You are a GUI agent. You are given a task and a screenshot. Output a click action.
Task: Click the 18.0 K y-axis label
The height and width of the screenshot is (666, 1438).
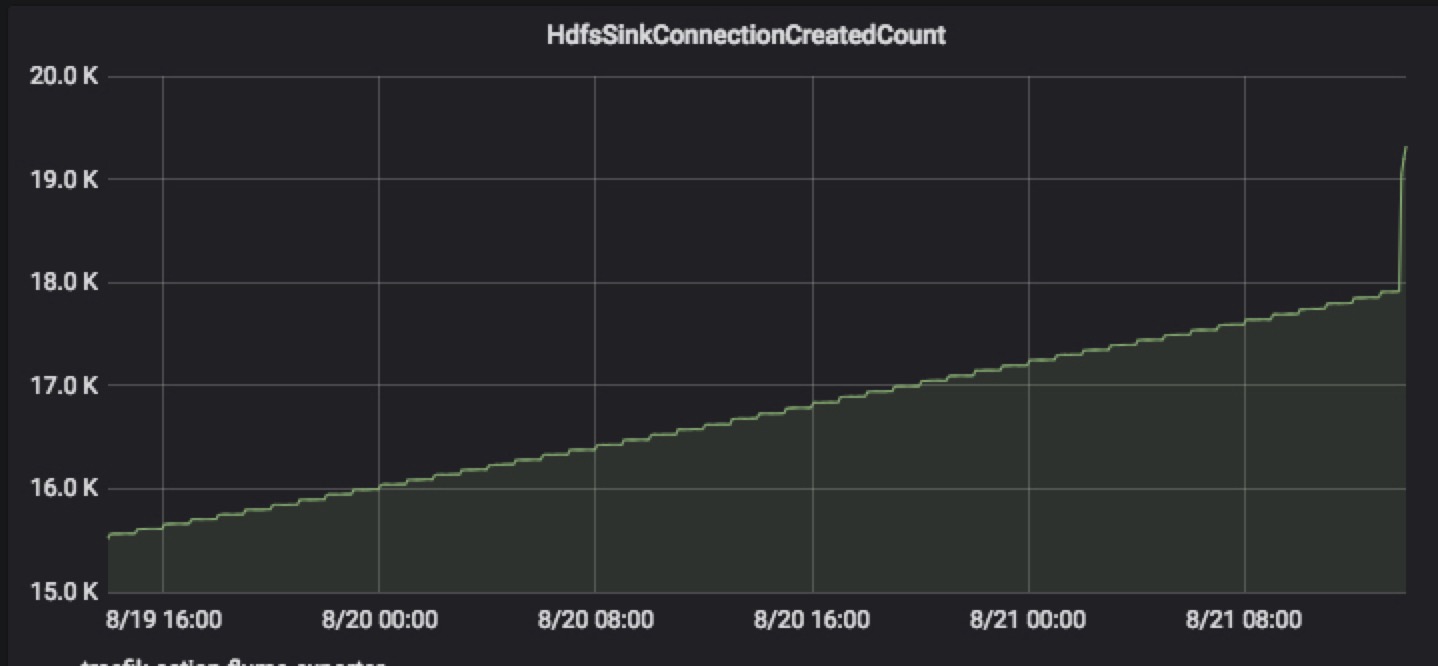click(x=64, y=283)
